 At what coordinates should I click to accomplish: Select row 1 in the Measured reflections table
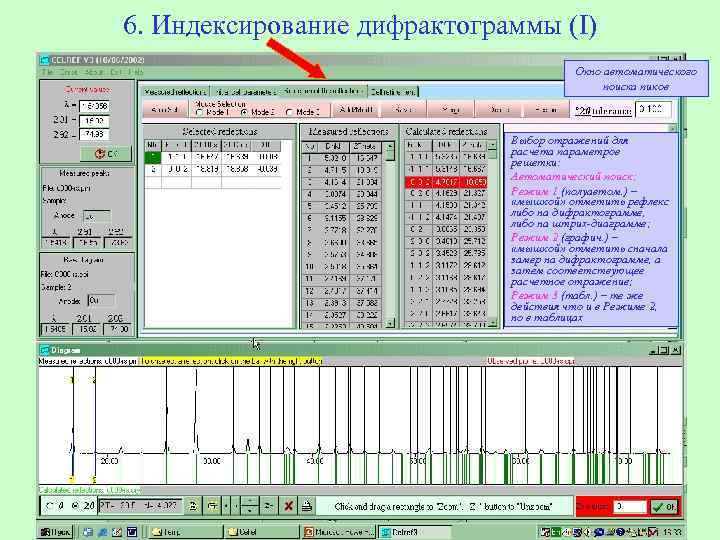(343, 158)
